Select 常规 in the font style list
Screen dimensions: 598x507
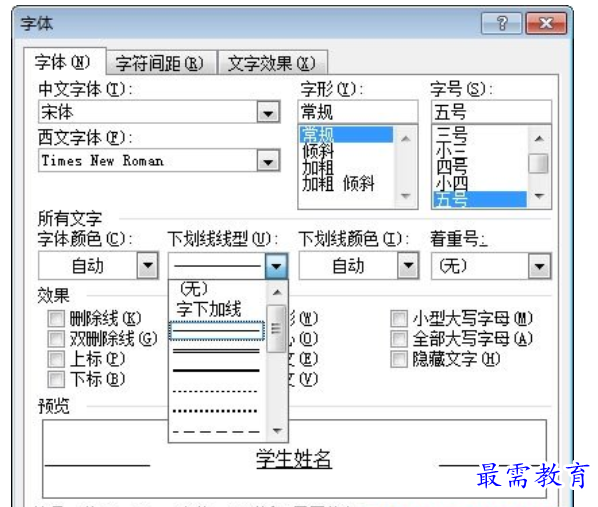click(346, 134)
